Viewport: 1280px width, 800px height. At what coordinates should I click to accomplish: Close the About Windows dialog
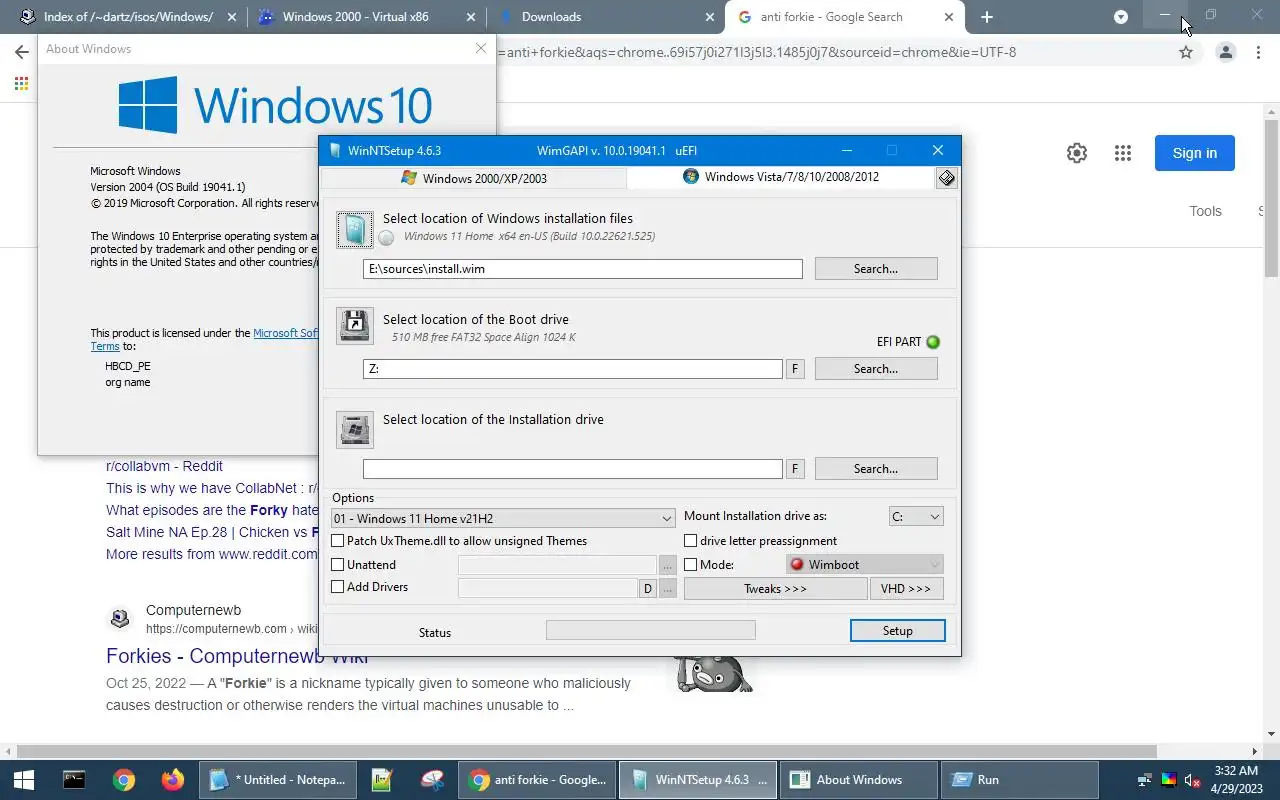tap(481, 48)
